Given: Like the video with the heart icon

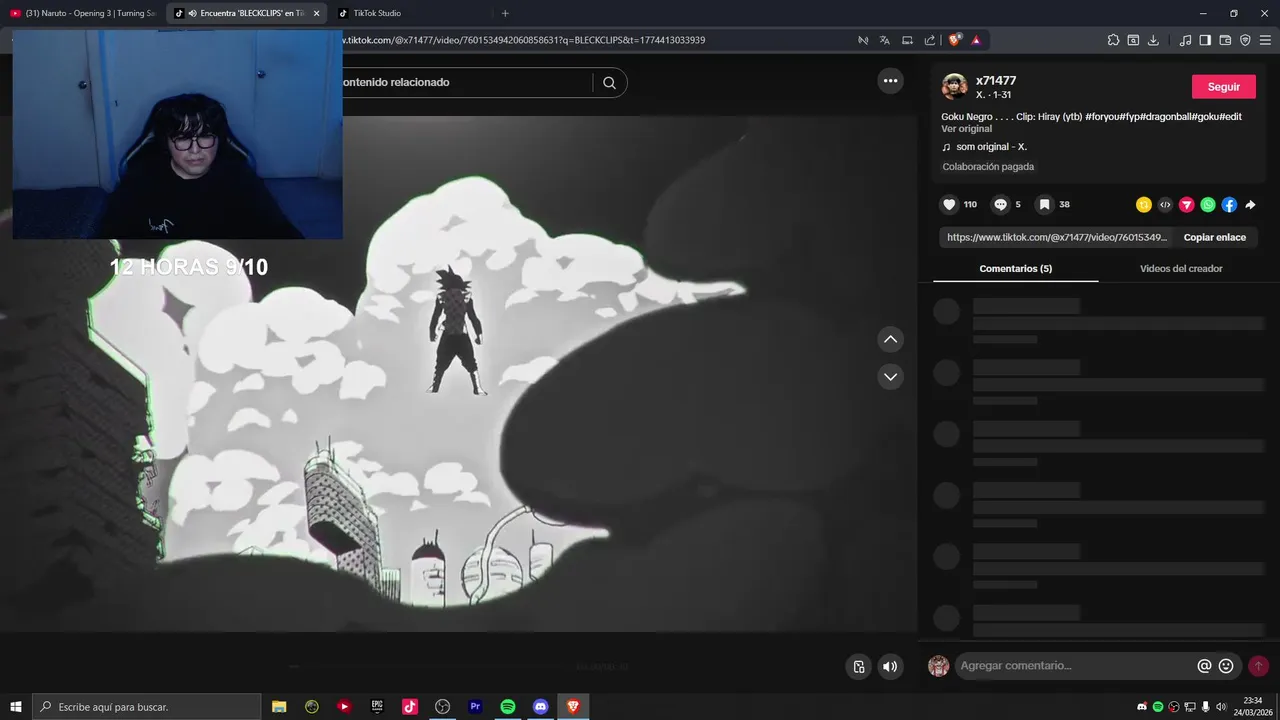Looking at the screenshot, I should click(949, 204).
